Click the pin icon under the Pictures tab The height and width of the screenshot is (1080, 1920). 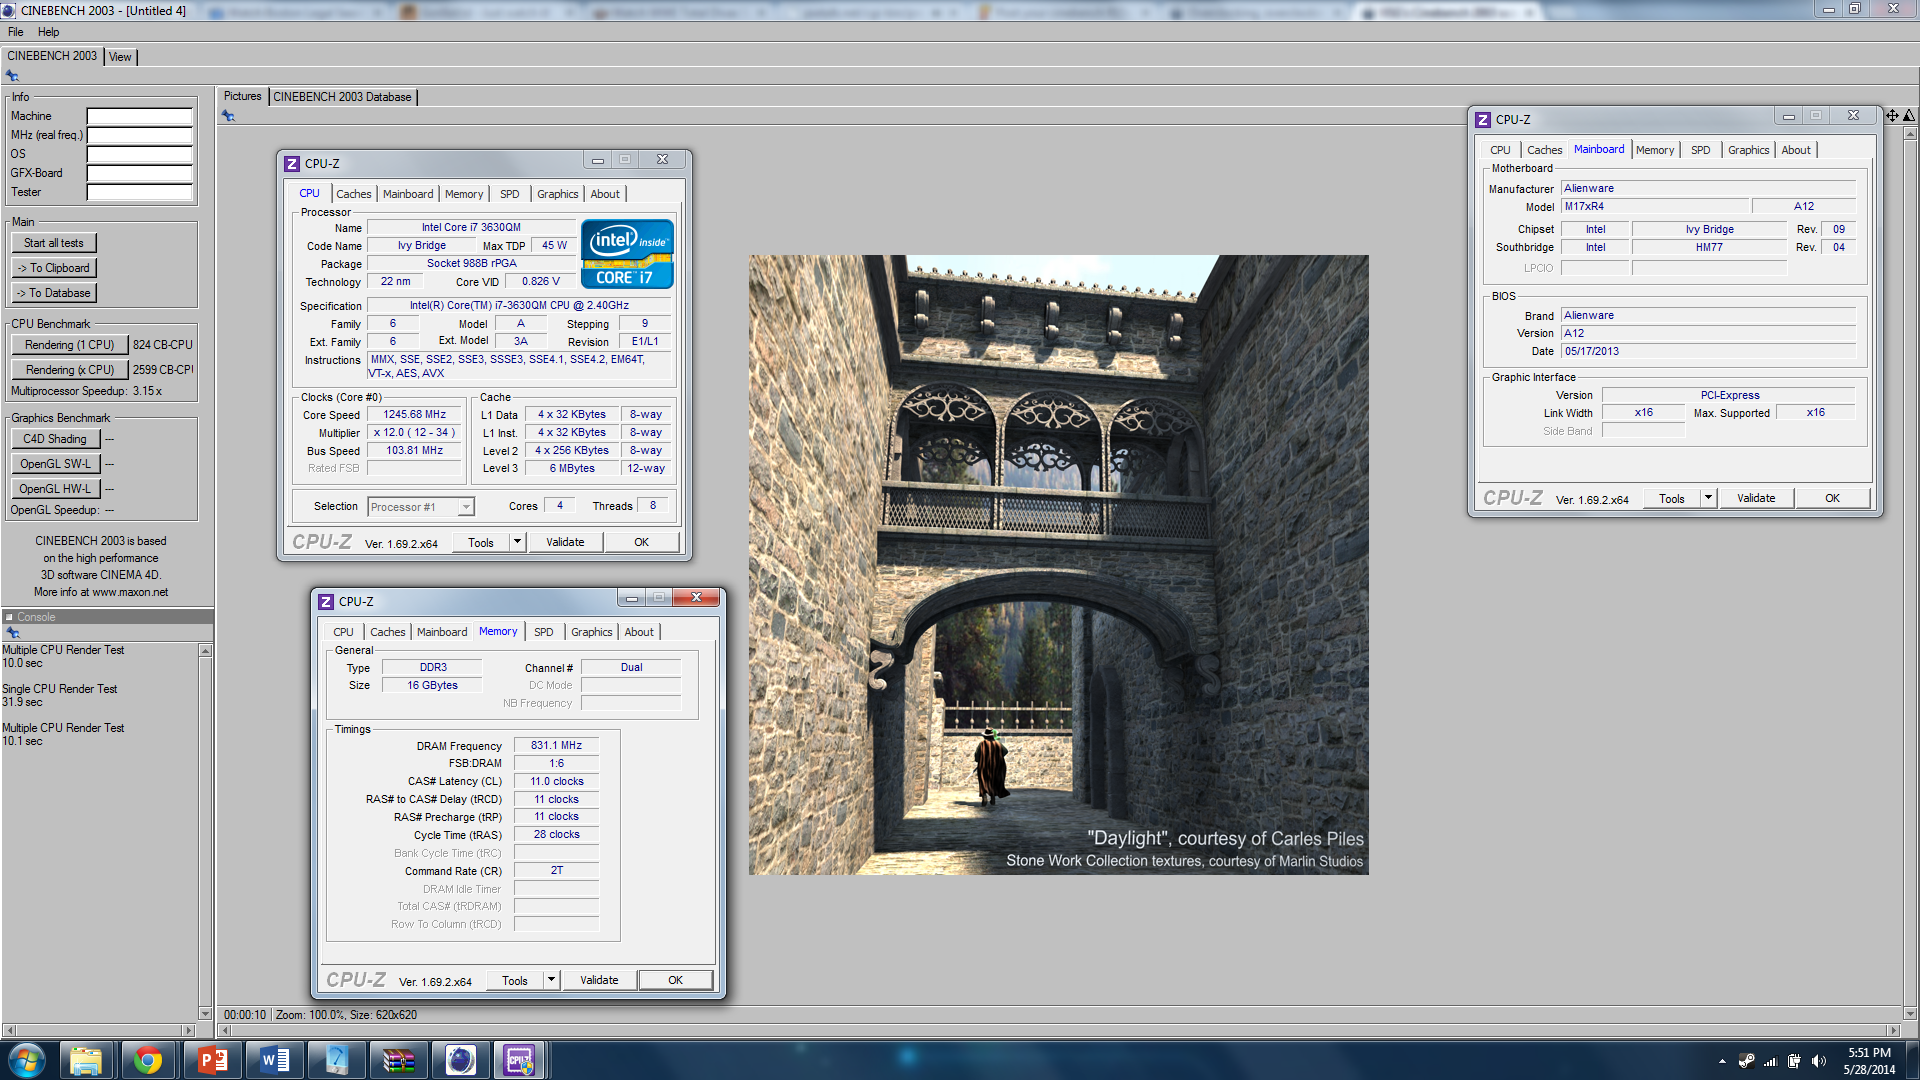[228, 116]
